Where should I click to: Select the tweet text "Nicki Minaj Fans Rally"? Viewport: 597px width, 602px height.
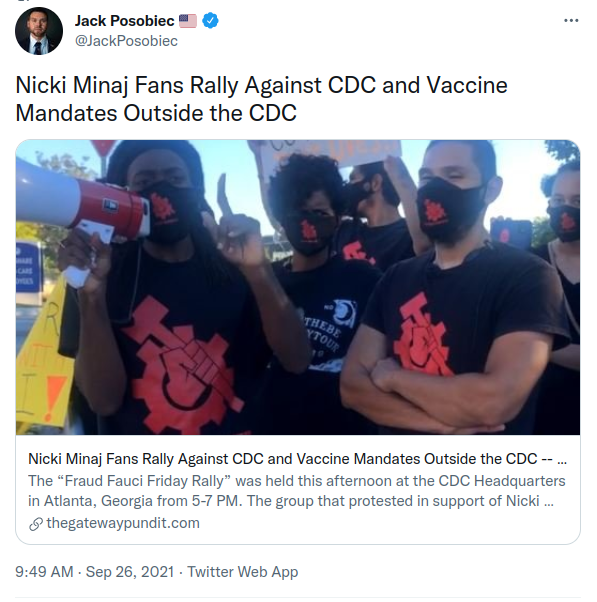[127, 85]
